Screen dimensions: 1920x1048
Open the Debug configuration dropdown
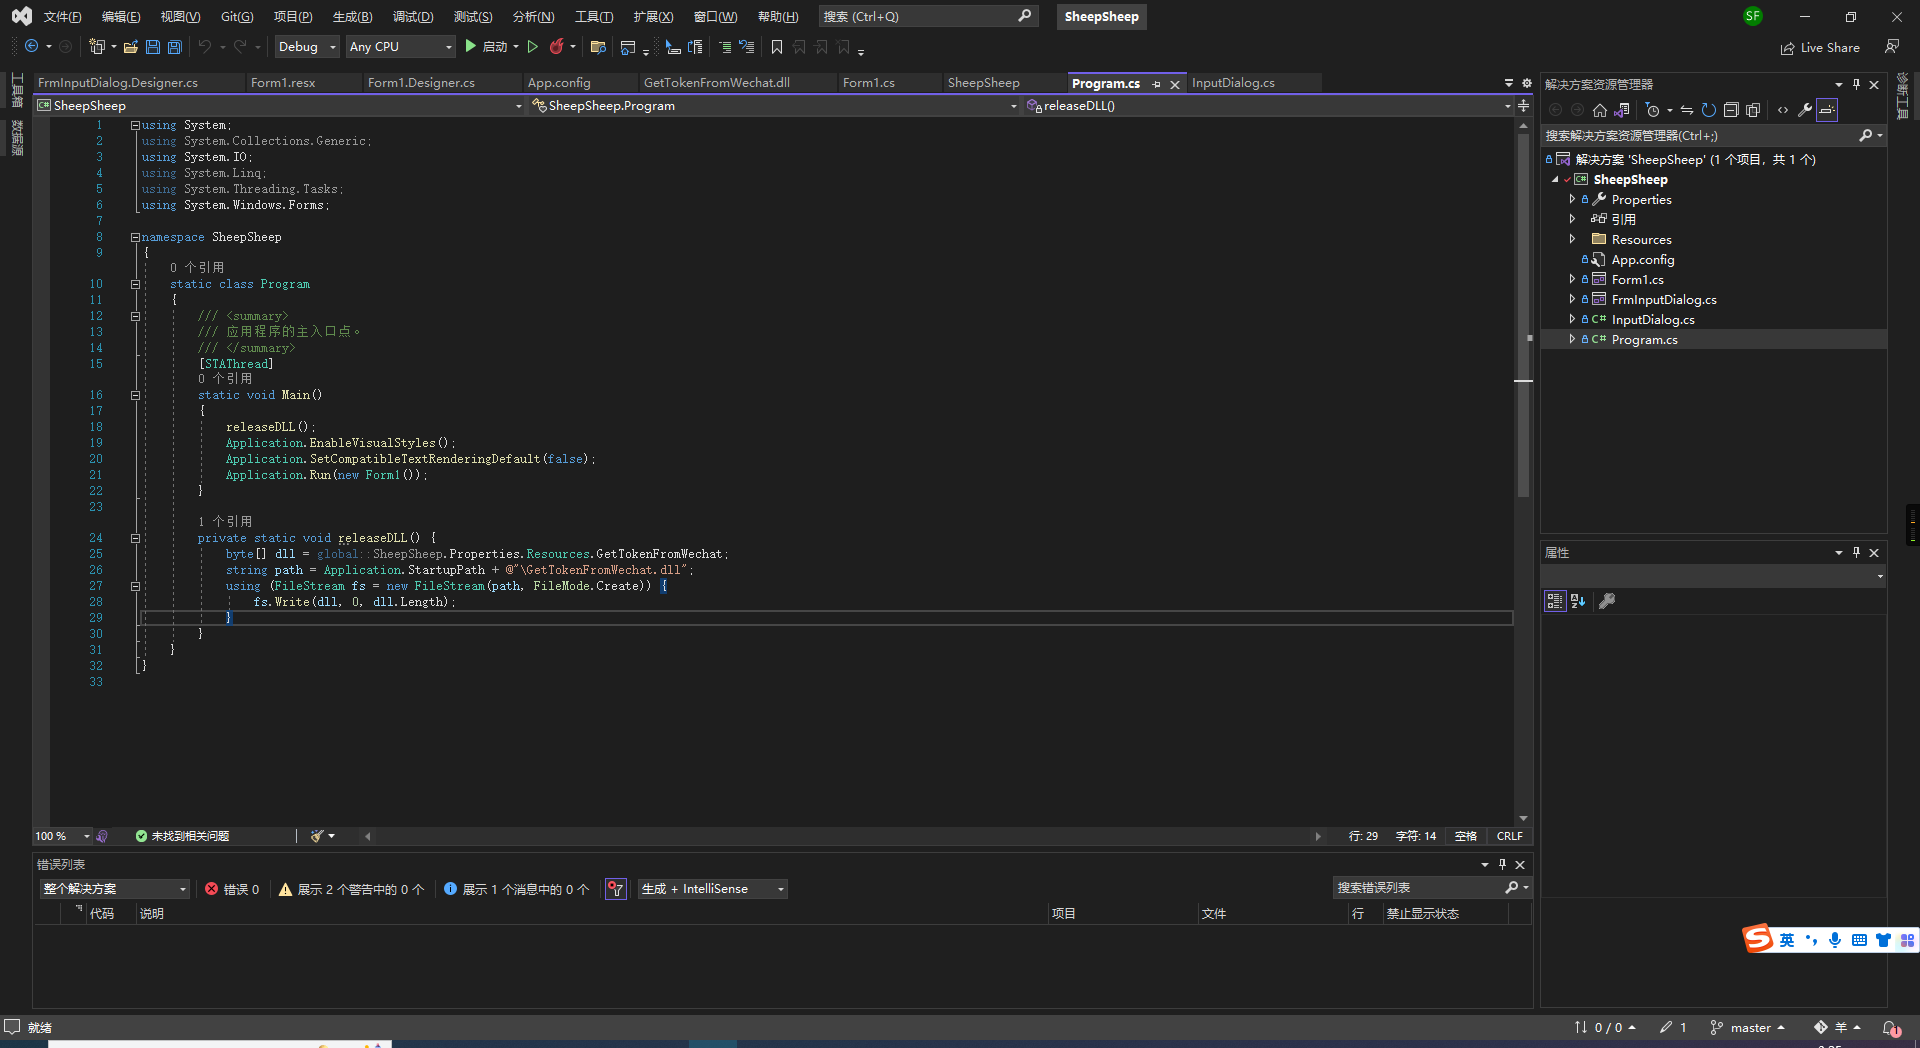click(x=305, y=46)
